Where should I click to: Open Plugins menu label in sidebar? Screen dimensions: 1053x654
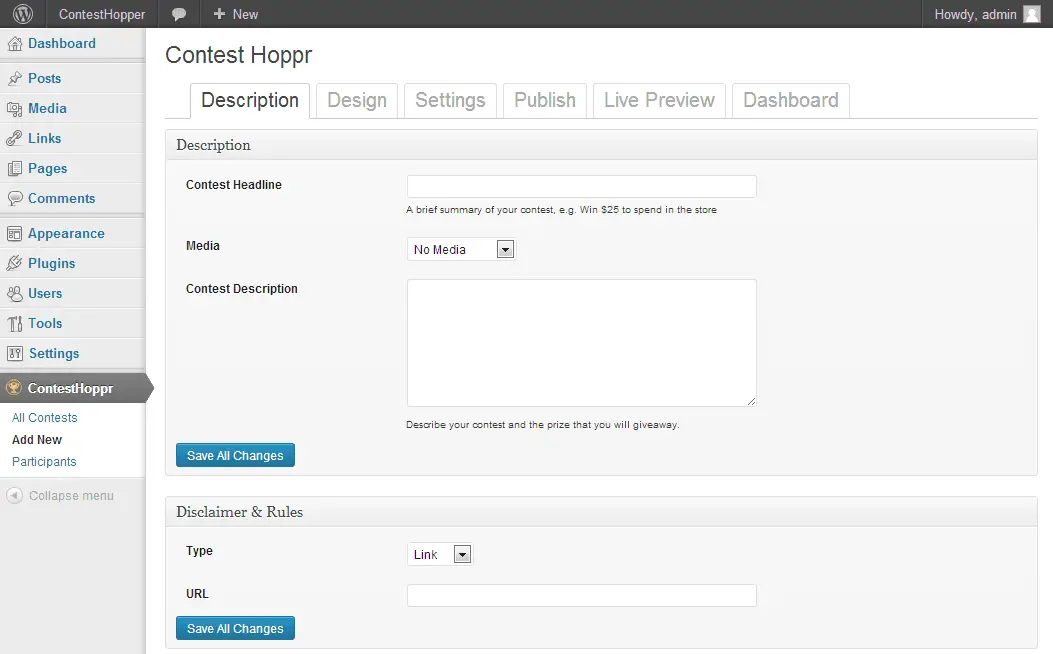[52, 264]
